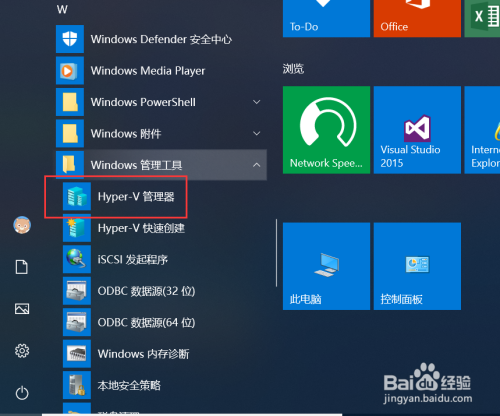Click the 浏览 tile group title
Image resolution: width=500 pixels, height=416 pixels.
(x=293, y=69)
